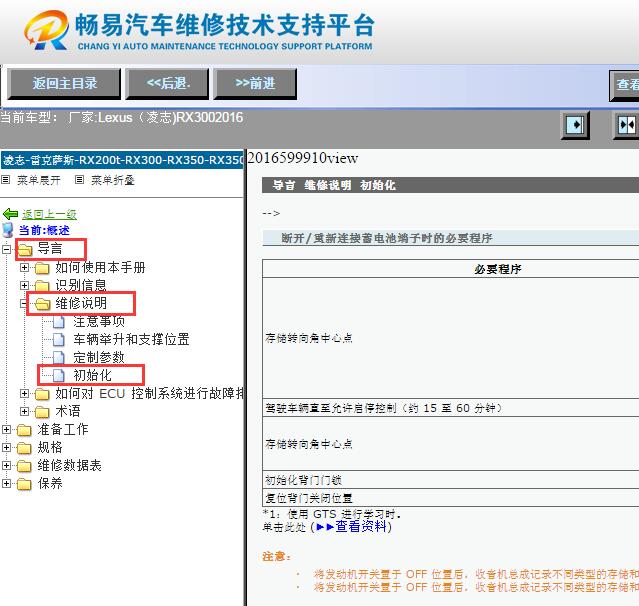Select the 保养 tree label
The width and height of the screenshot is (639, 606).
click(50, 483)
